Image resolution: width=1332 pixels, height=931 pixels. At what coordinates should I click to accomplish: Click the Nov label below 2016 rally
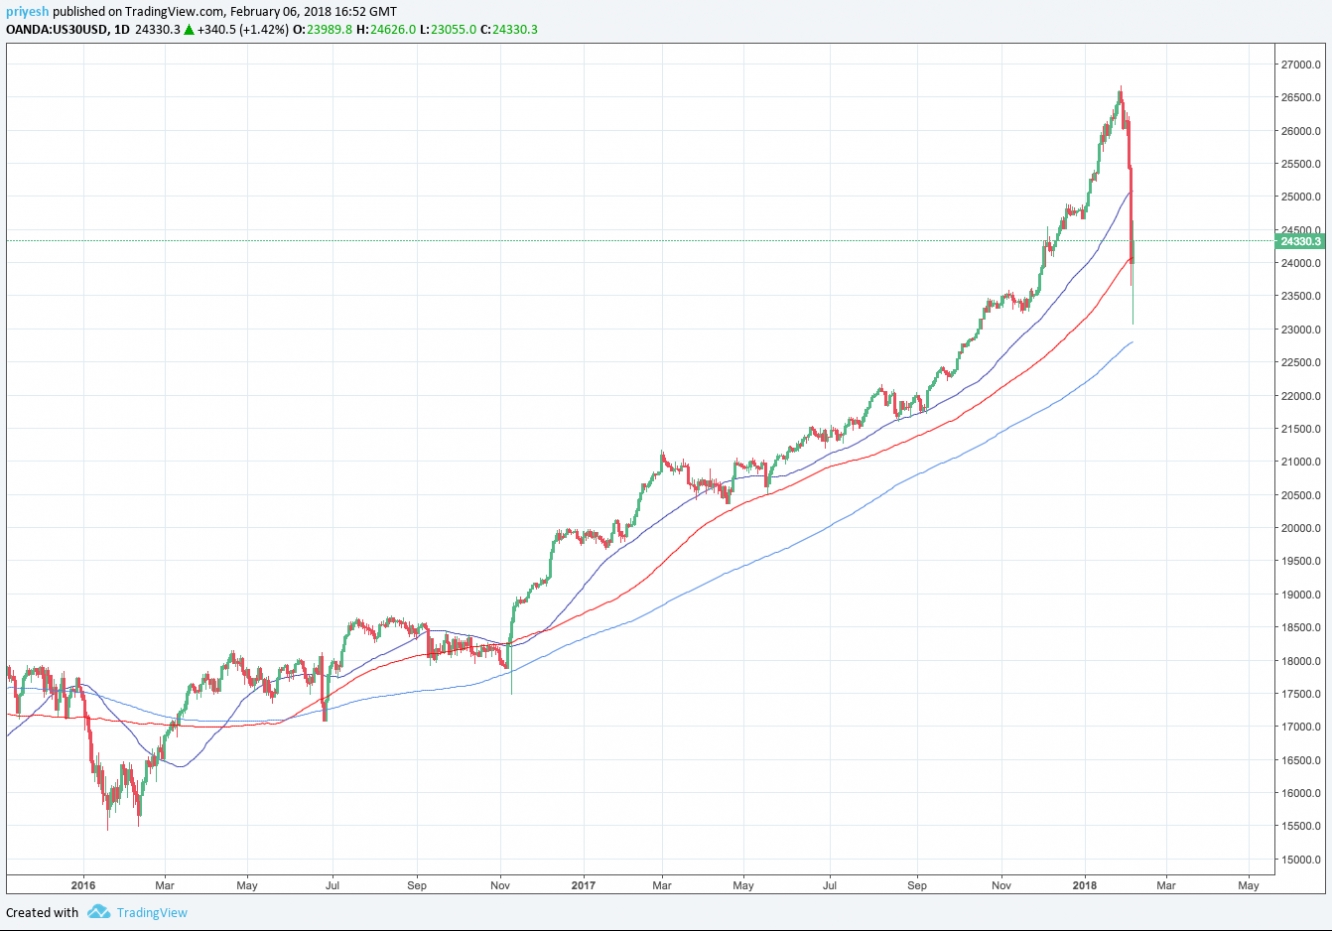coord(501,885)
